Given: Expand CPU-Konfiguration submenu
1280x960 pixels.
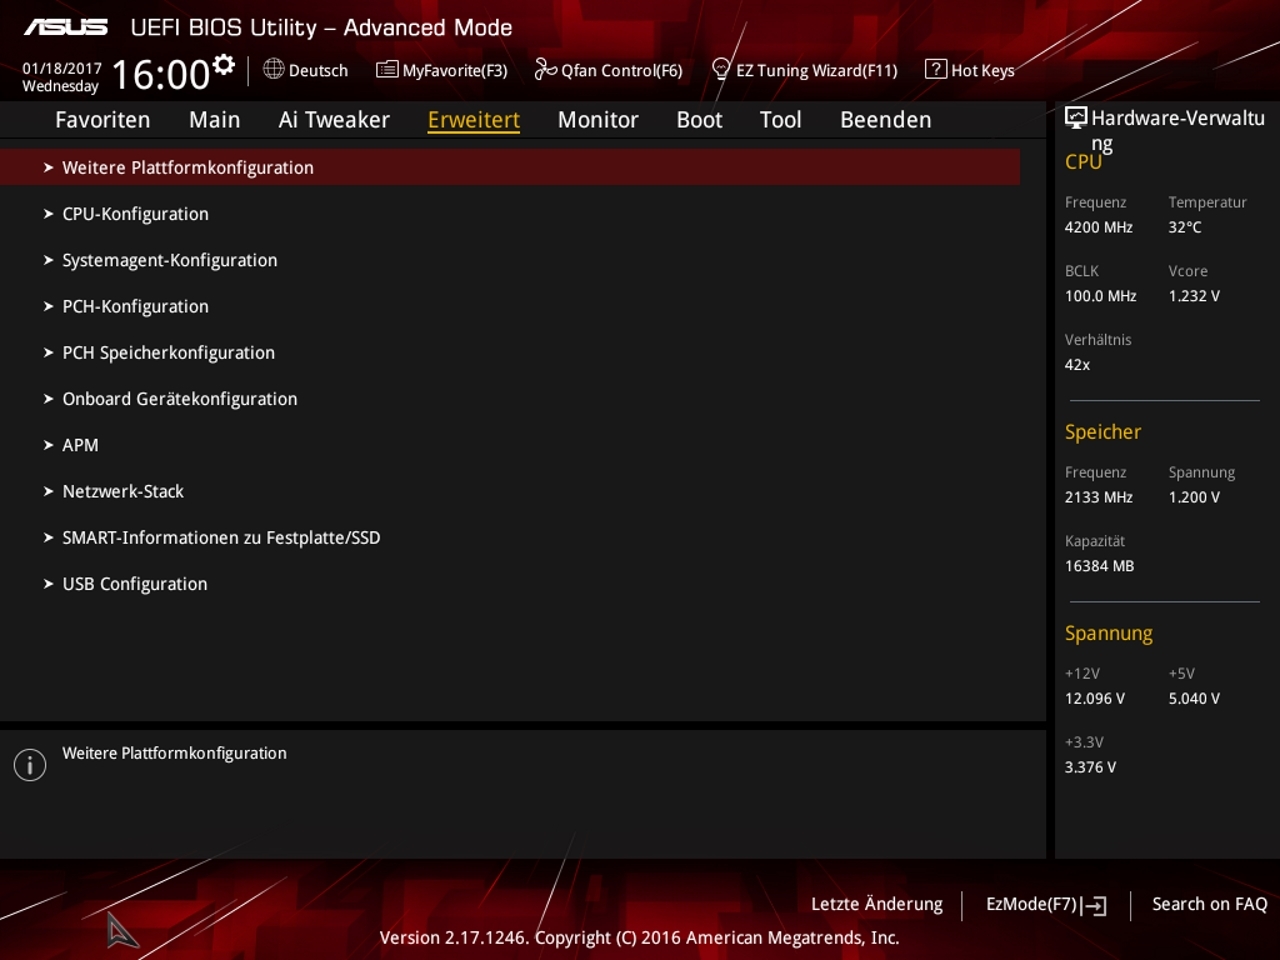Looking at the screenshot, I should click(510, 214).
